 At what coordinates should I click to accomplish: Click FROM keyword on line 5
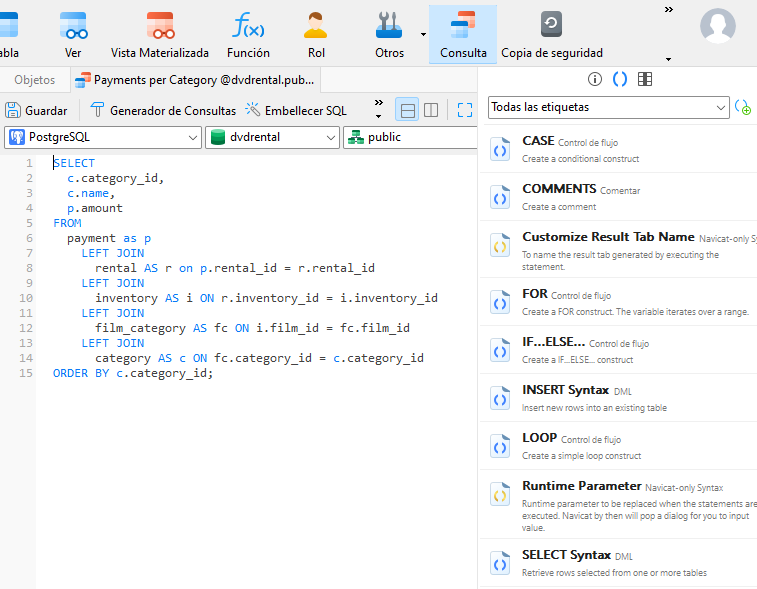pyautogui.click(x=67, y=223)
